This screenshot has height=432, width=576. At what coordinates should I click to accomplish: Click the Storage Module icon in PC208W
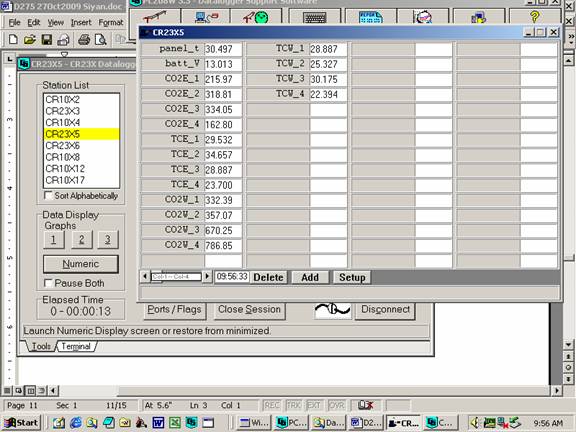(x=479, y=17)
